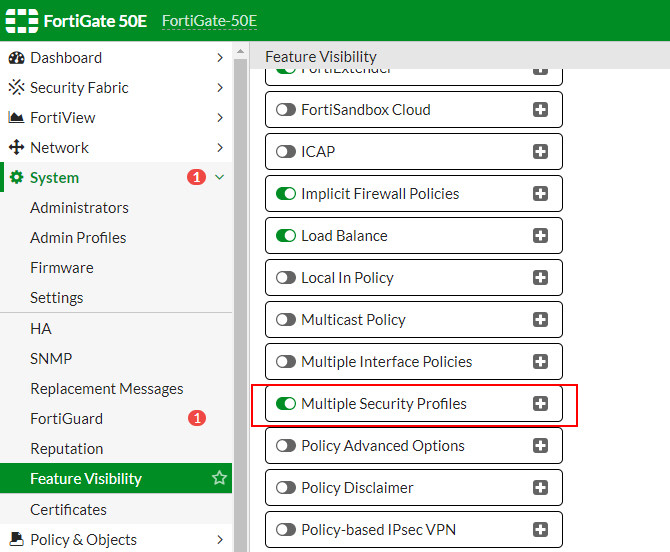Click the plus icon for Multiple Security Profiles

541,404
